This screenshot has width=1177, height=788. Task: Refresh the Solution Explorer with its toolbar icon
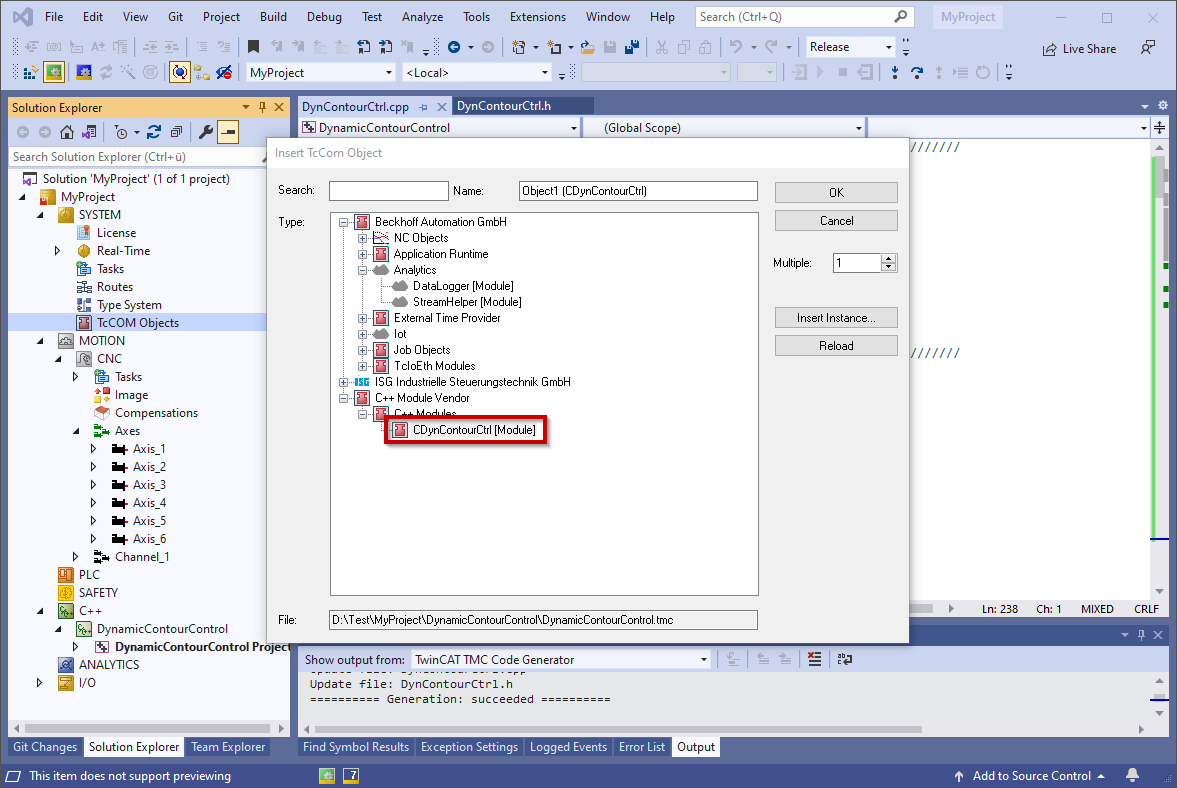coord(153,131)
